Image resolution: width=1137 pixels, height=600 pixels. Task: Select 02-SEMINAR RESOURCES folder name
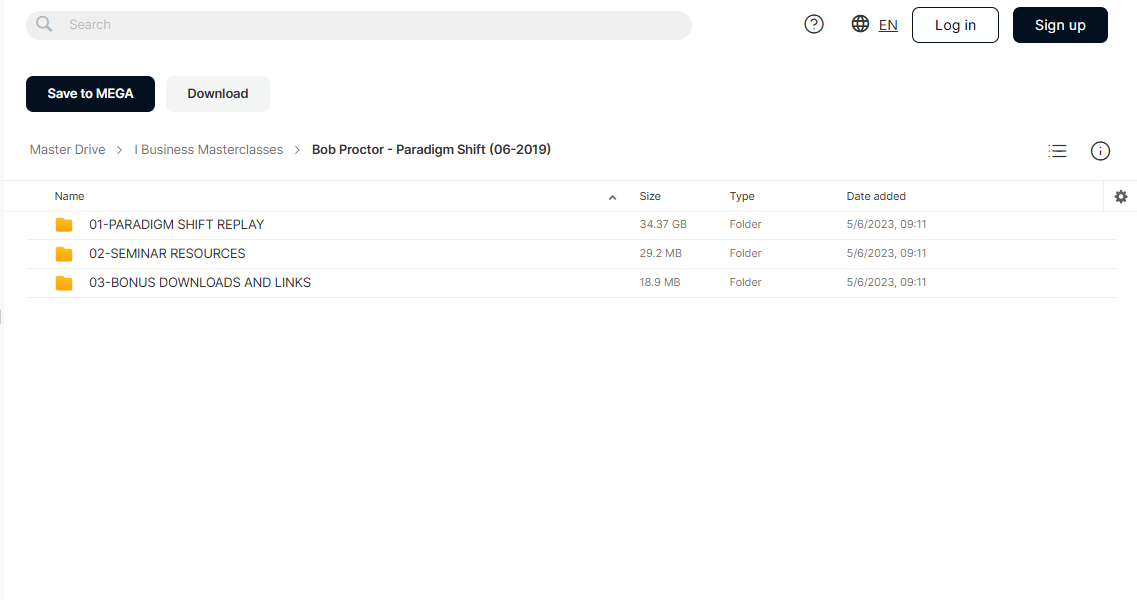tap(167, 254)
